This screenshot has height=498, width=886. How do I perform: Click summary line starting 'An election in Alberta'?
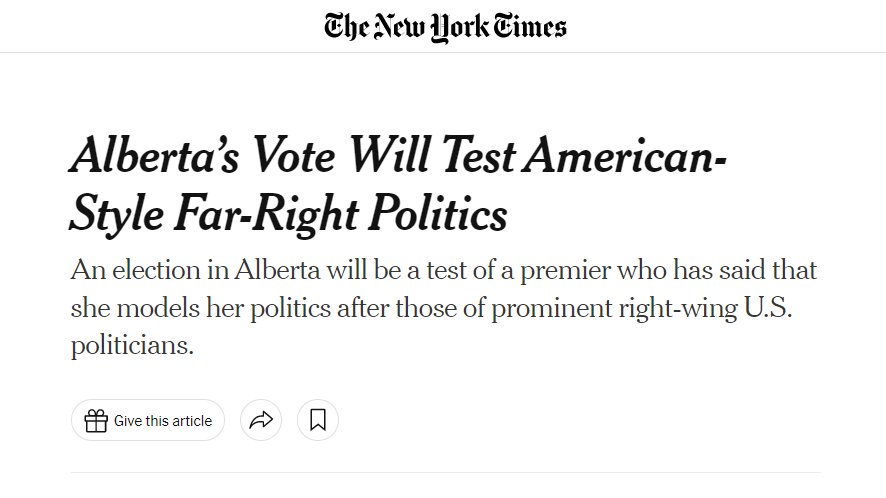(444, 270)
